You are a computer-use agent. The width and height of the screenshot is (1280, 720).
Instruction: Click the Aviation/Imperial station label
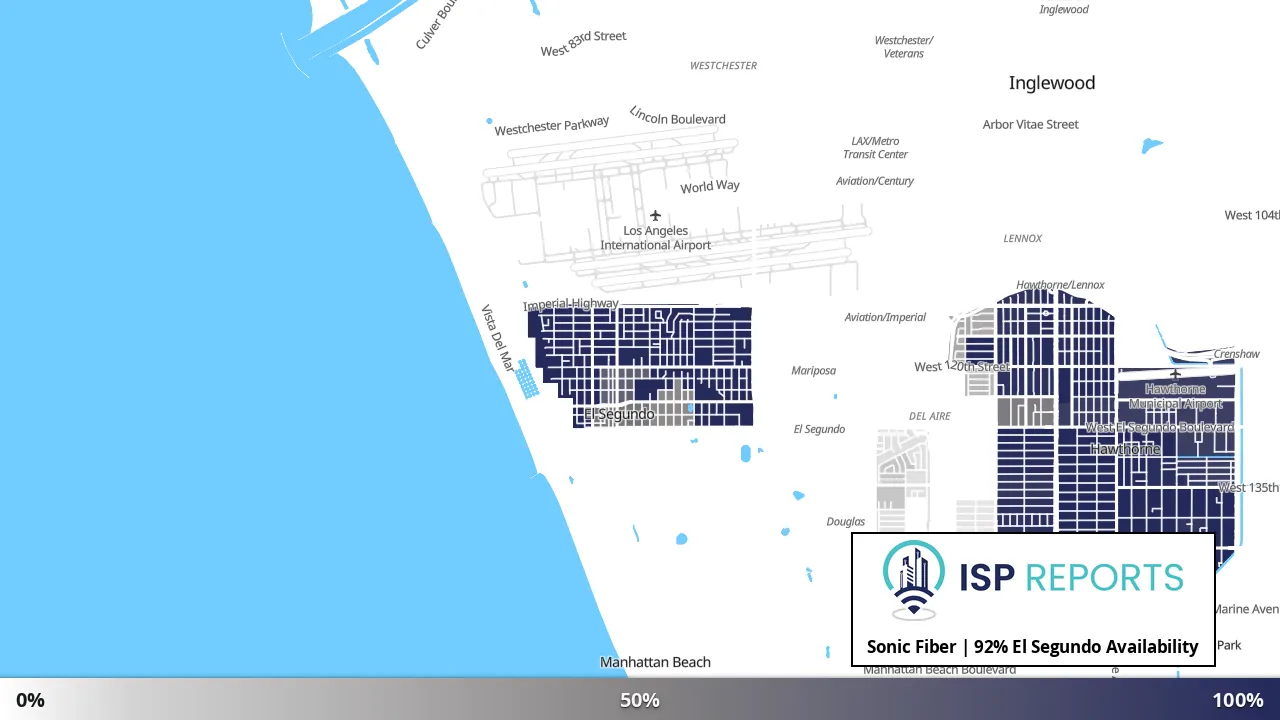[885, 317]
